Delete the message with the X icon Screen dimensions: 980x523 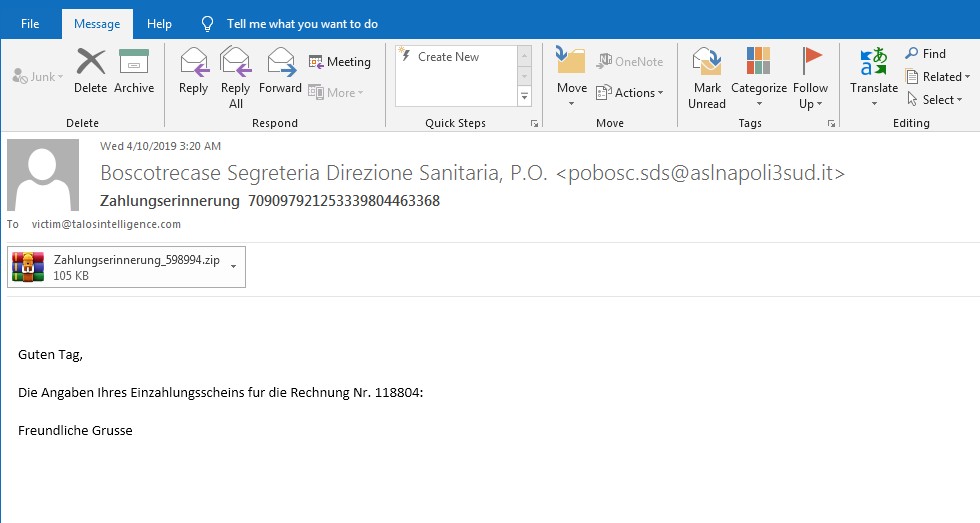(x=91, y=71)
